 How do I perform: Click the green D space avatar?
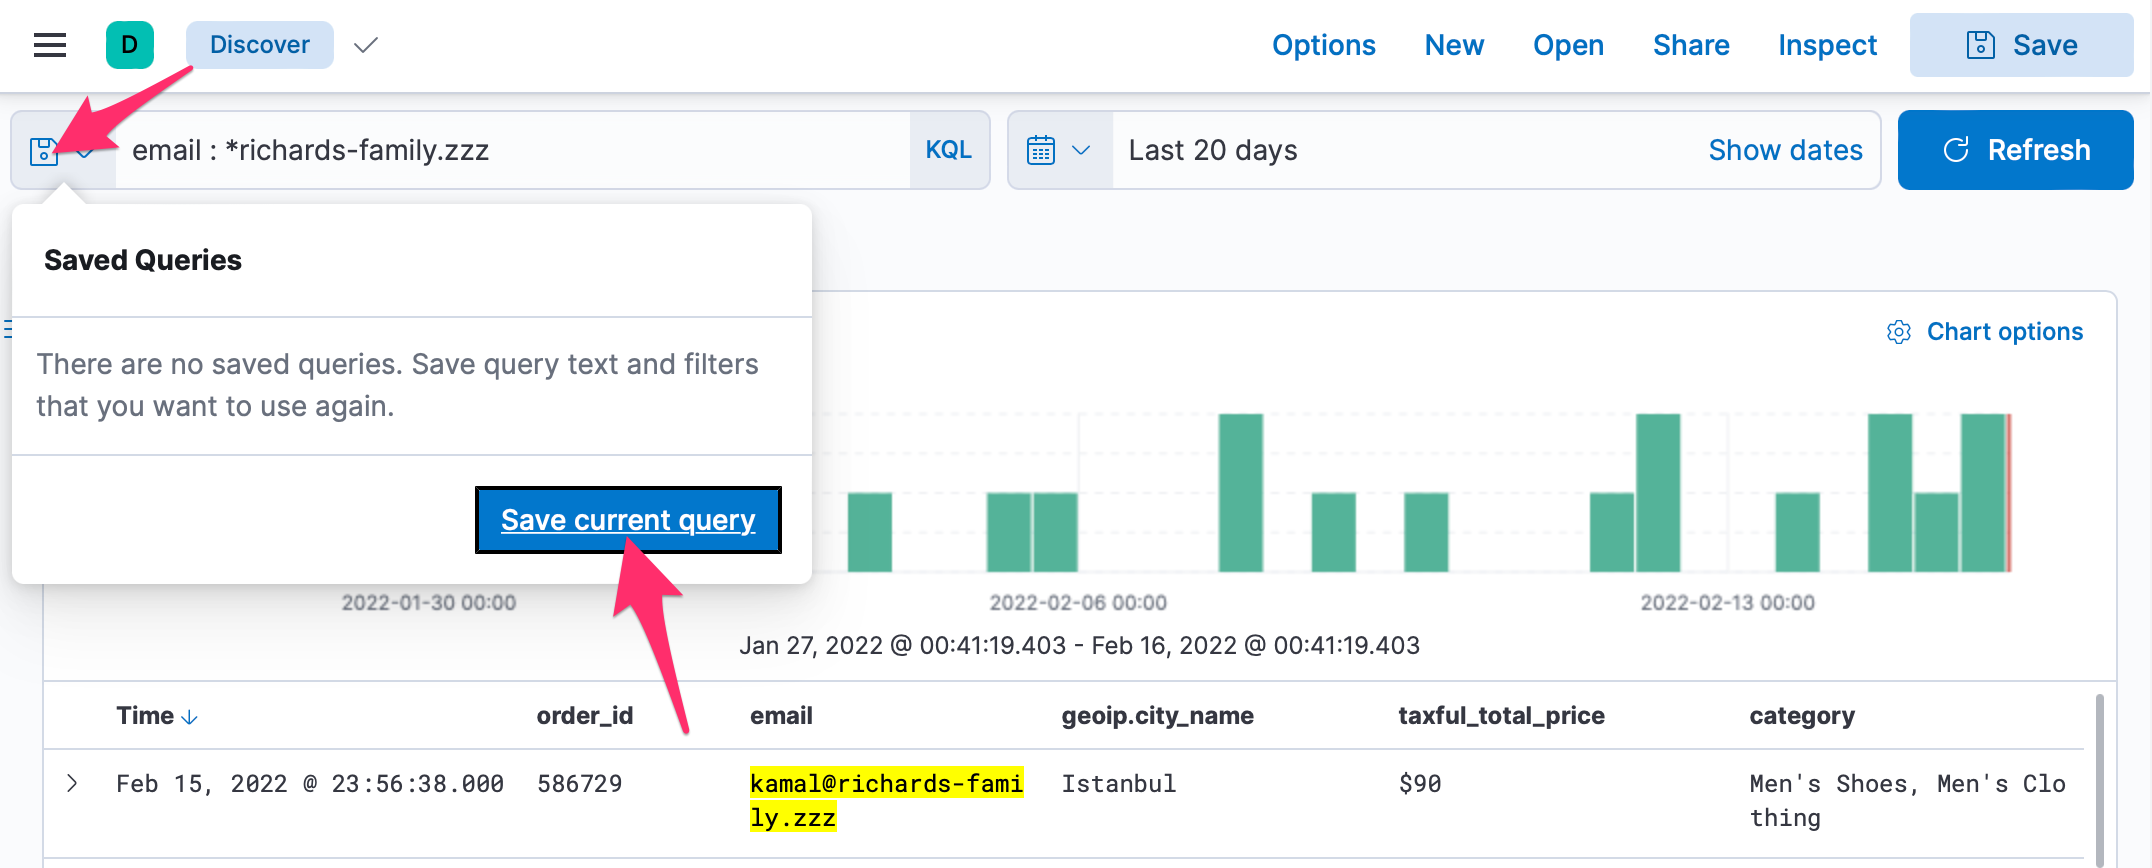(130, 45)
